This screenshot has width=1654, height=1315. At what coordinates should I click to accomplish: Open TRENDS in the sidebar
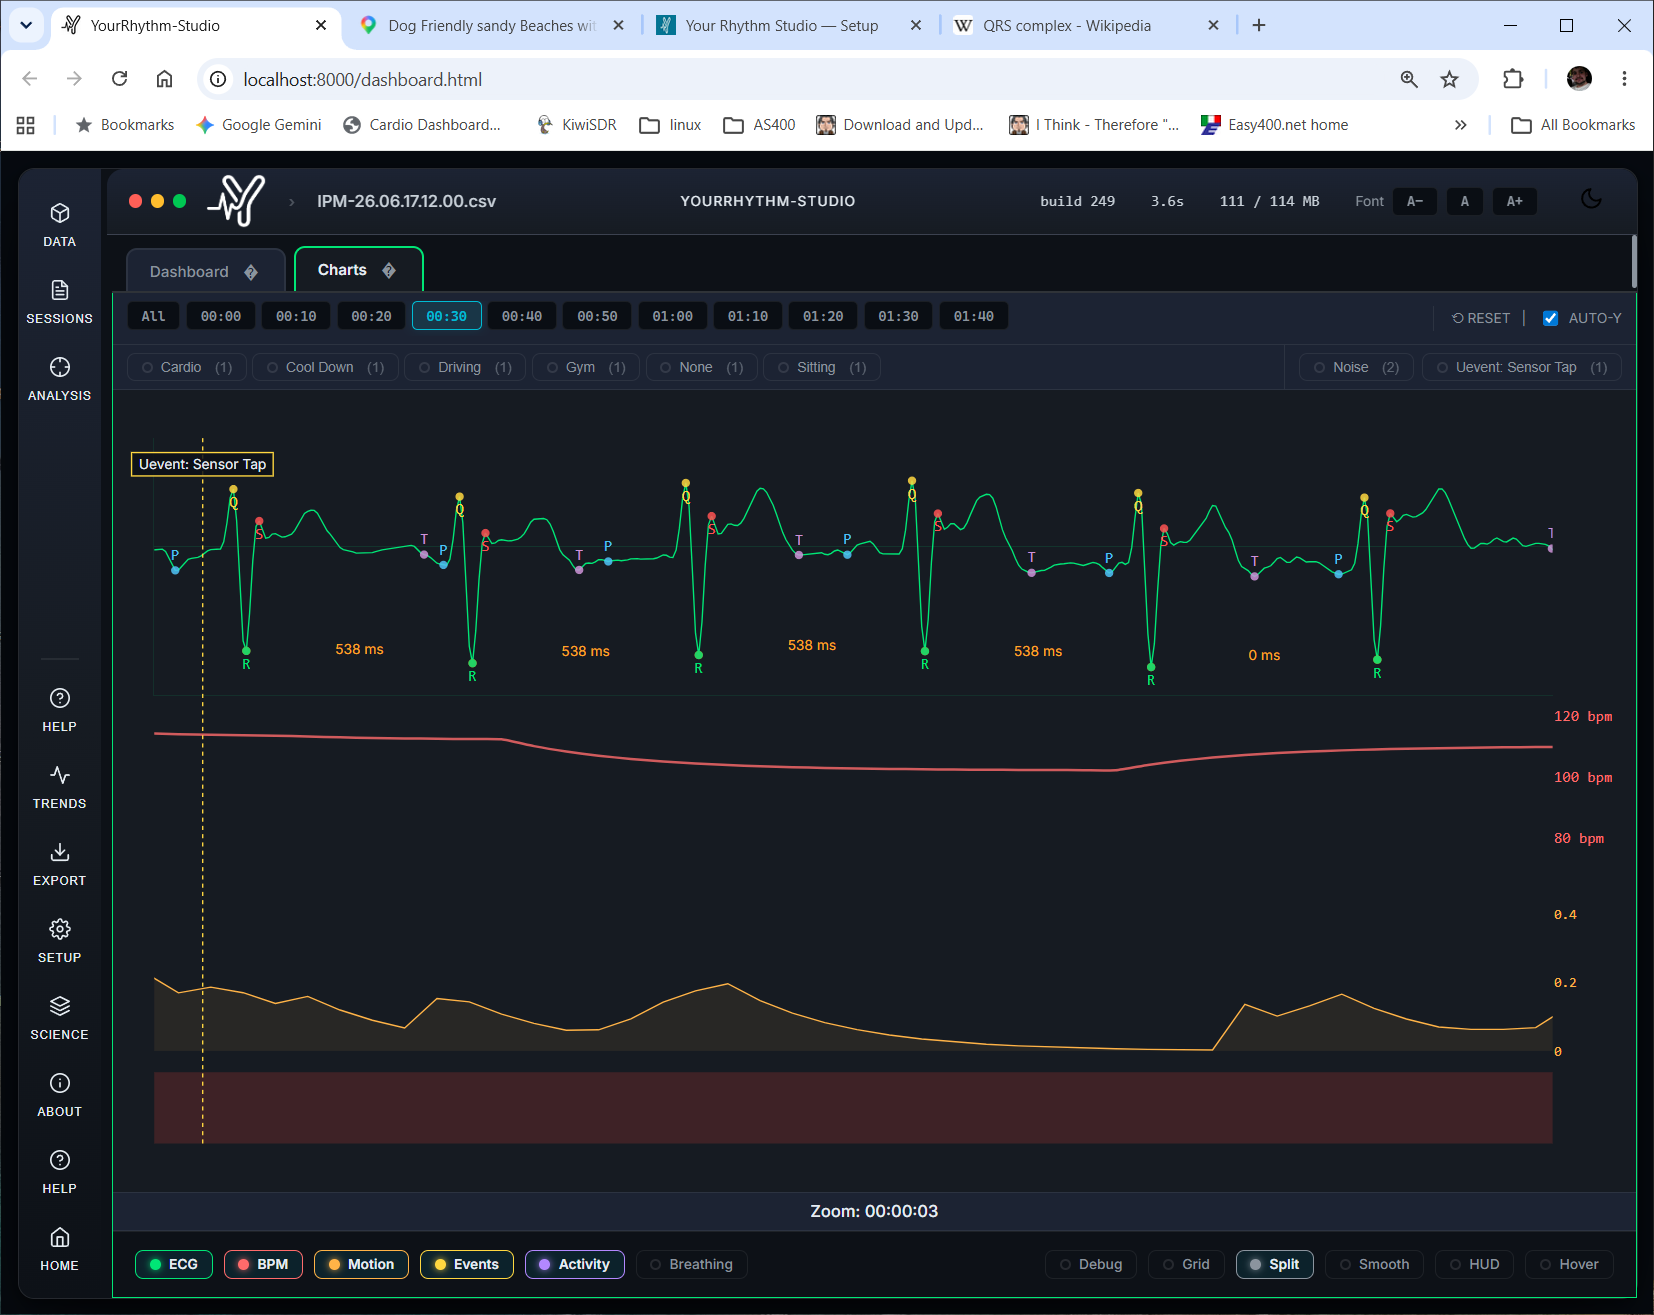click(x=59, y=787)
